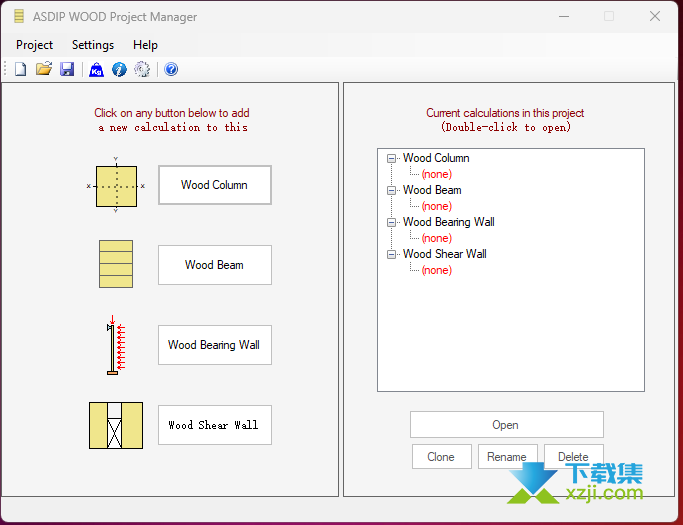Select Wood Shear Wall in the tree

(445, 254)
